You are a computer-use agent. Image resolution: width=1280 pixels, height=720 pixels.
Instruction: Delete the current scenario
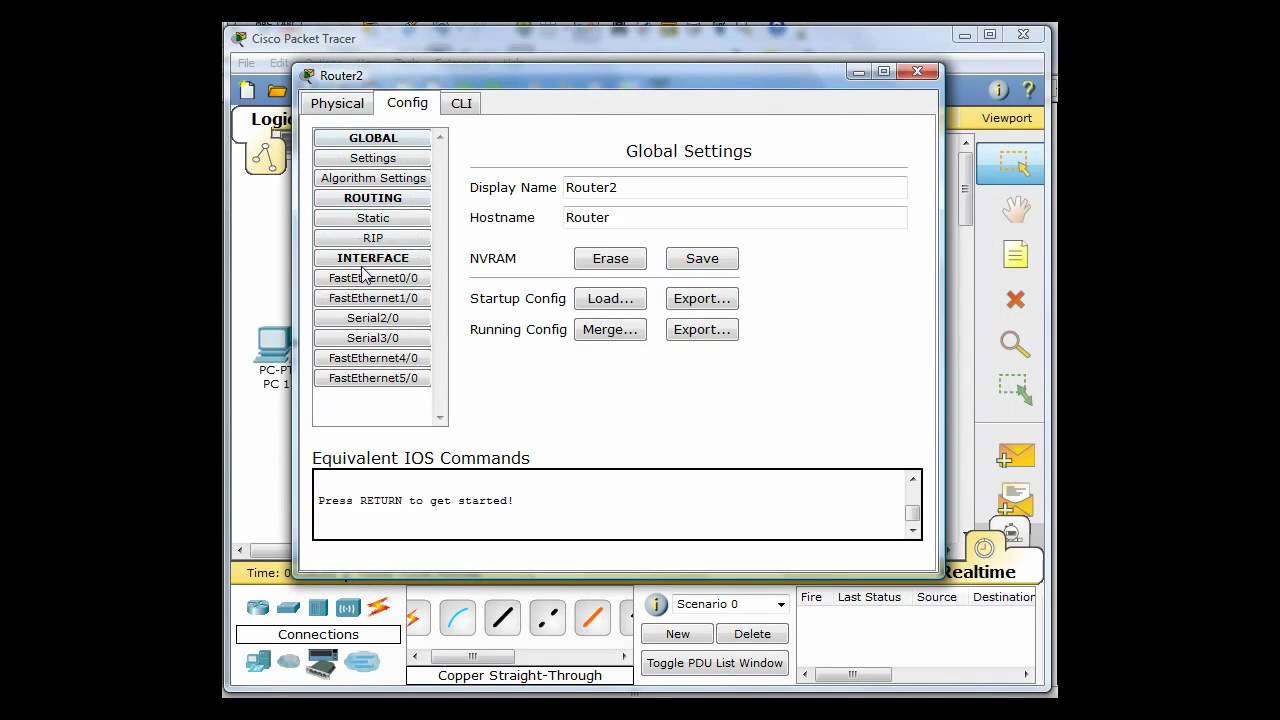(x=752, y=634)
